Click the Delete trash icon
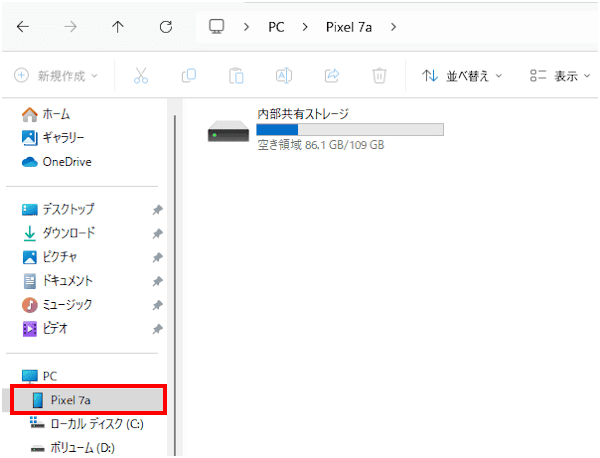The width and height of the screenshot is (600, 458). coord(379,76)
